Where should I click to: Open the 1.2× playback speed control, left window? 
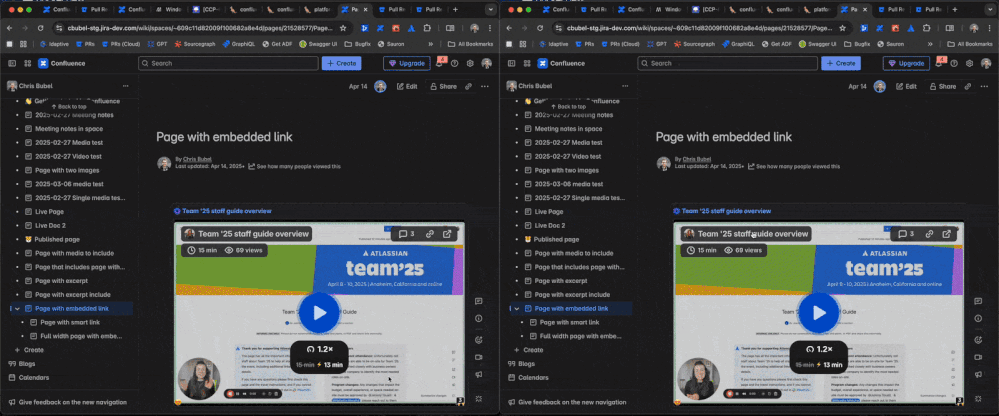pyautogui.click(x=319, y=349)
